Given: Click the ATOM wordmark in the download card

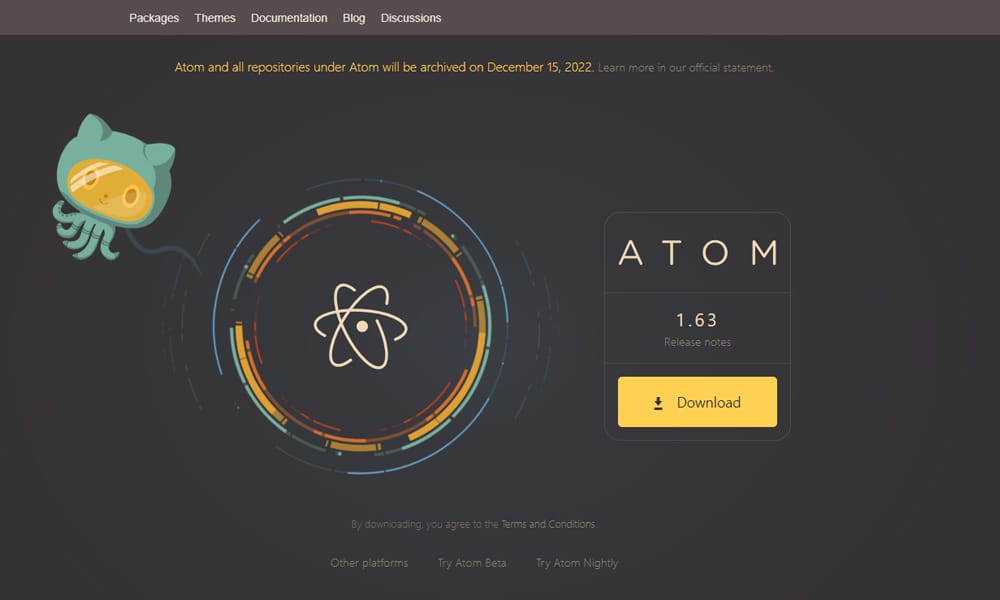Looking at the screenshot, I should [x=697, y=254].
